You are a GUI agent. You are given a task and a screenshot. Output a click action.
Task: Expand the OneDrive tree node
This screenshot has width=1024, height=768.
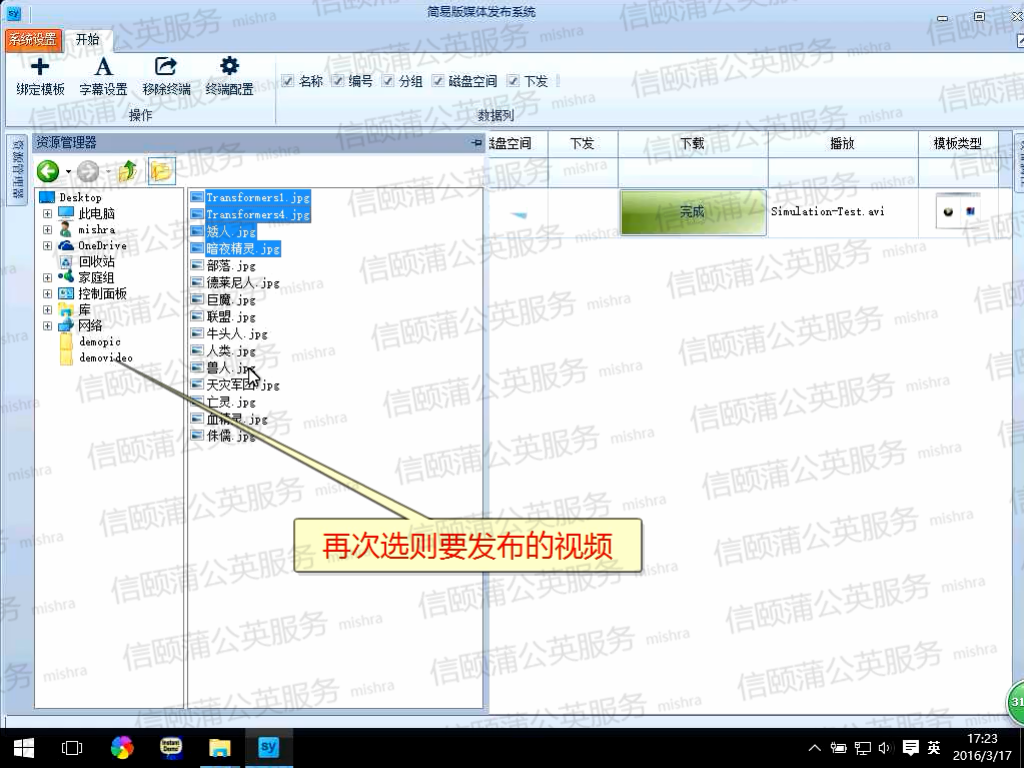pos(47,246)
